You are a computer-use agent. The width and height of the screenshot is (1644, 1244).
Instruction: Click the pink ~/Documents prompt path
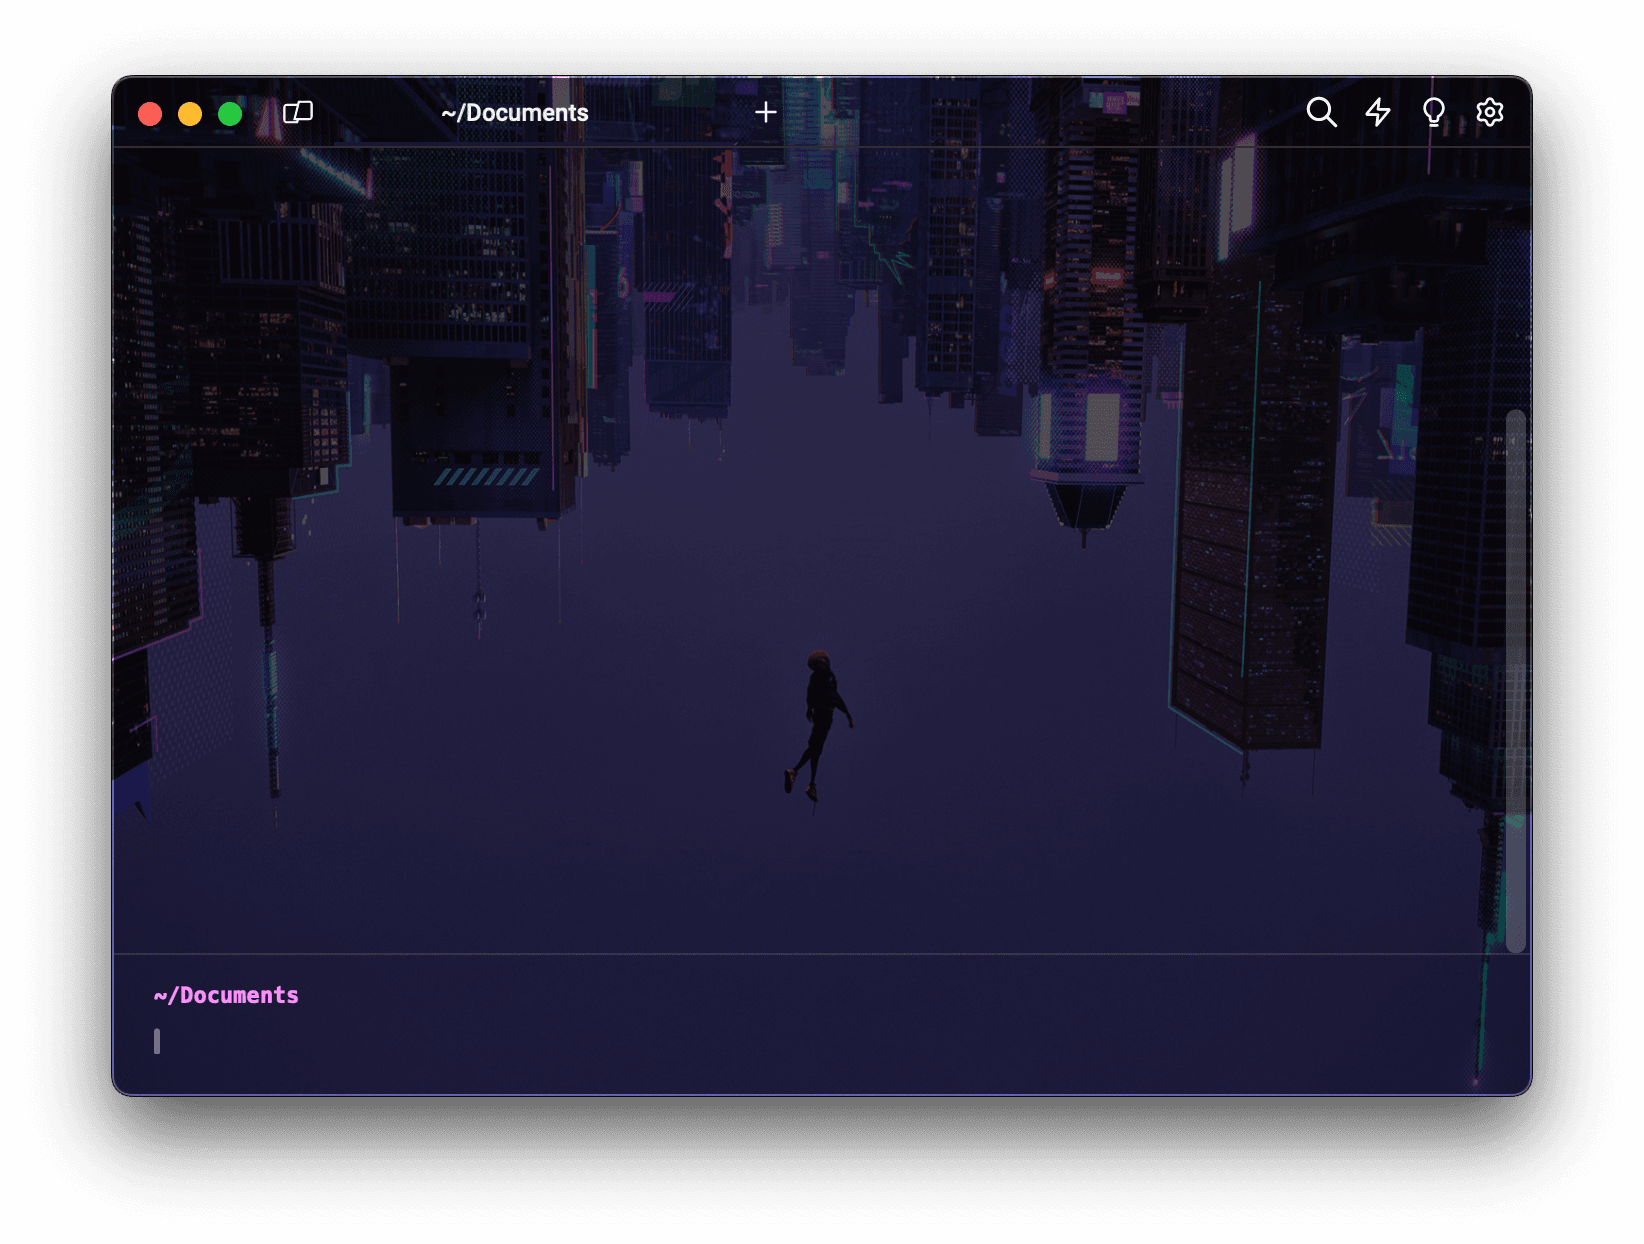227,996
